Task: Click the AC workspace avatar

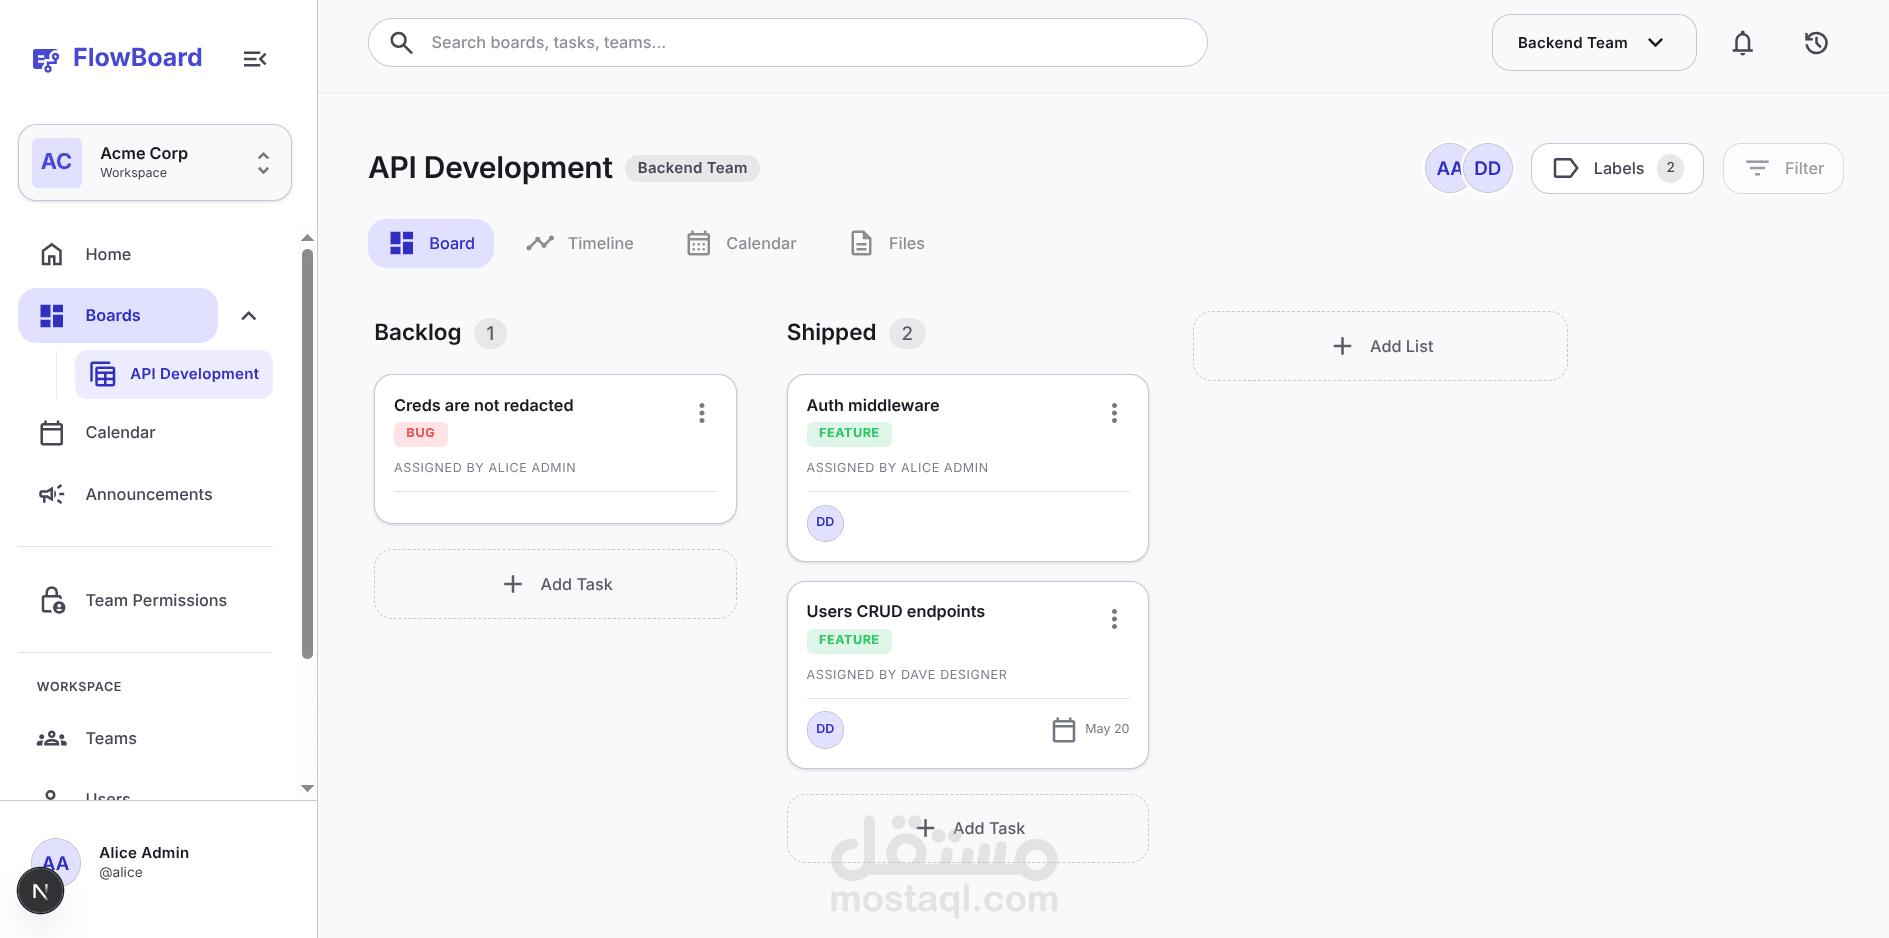Action: pyautogui.click(x=57, y=162)
